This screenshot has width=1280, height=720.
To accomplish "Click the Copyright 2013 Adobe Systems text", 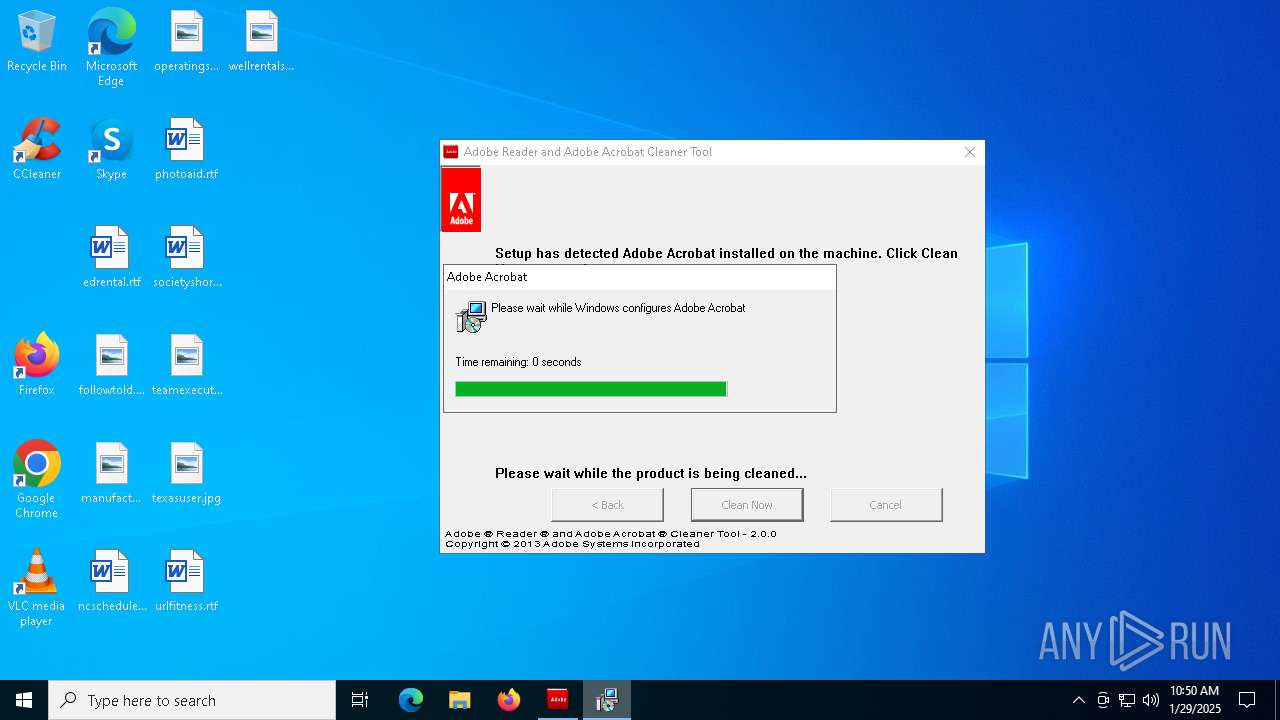I will tap(572, 544).
